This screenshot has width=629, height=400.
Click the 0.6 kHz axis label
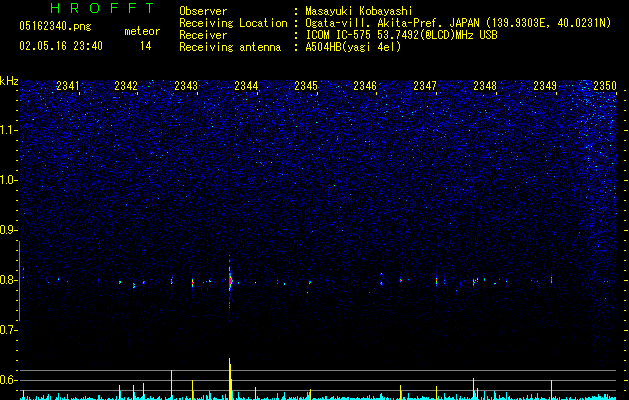point(9,380)
